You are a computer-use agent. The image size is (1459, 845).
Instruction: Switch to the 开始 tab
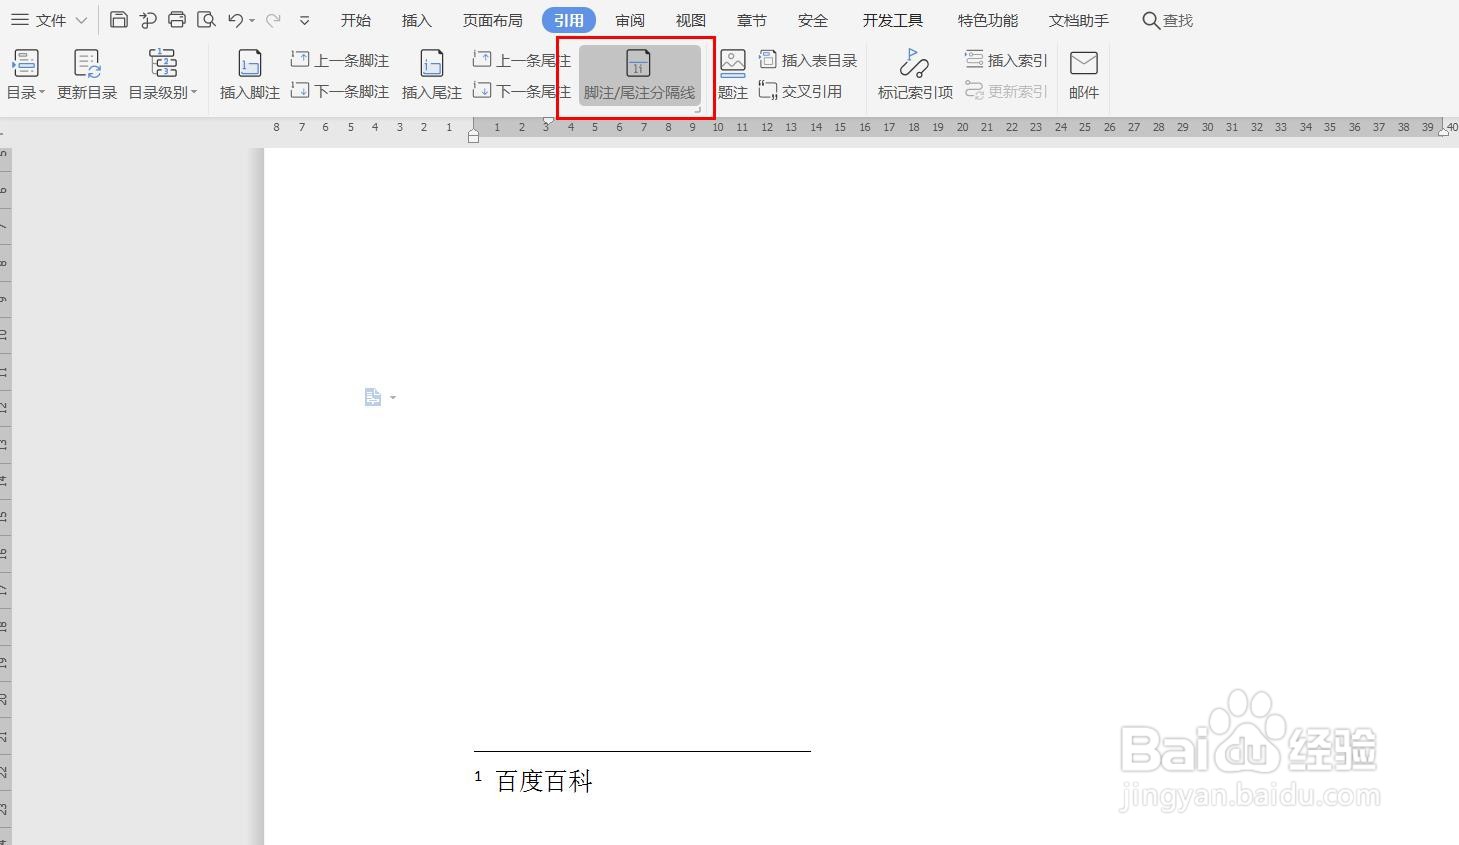coord(356,20)
